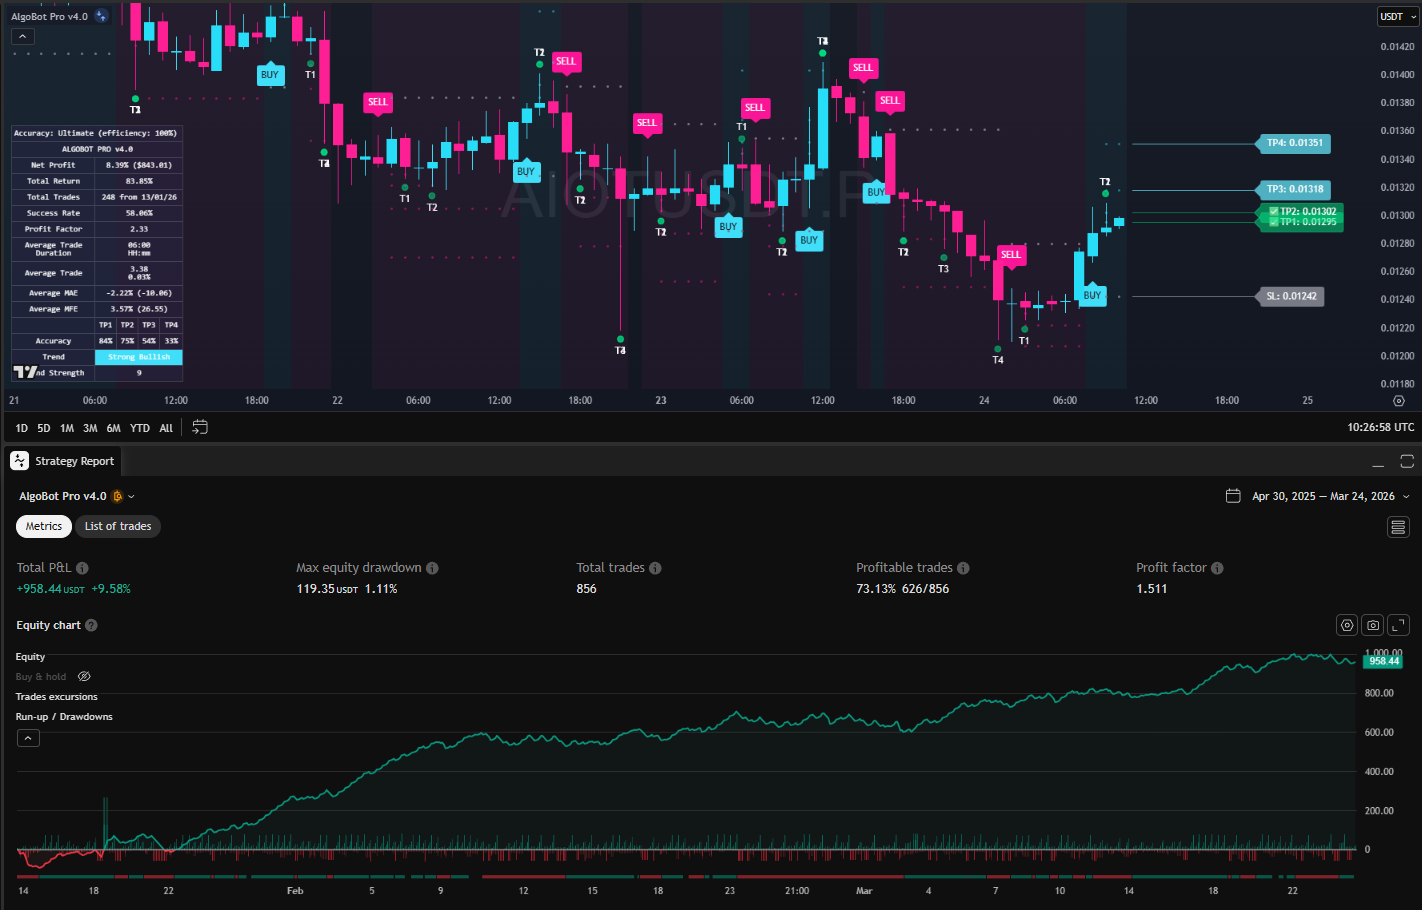The width and height of the screenshot is (1422, 910).
Task: Open the go-to-date calendar icon
Action: tap(200, 427)
